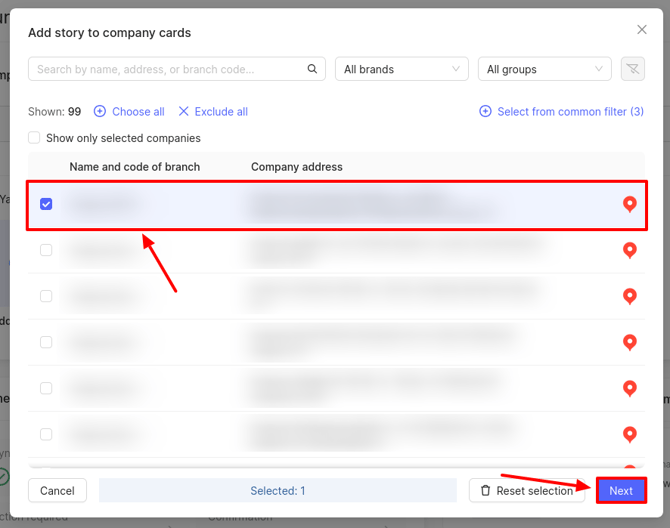Click map pin icon in sixth row
This screenshot has width=670, height=528.
[x=630, y=434]
